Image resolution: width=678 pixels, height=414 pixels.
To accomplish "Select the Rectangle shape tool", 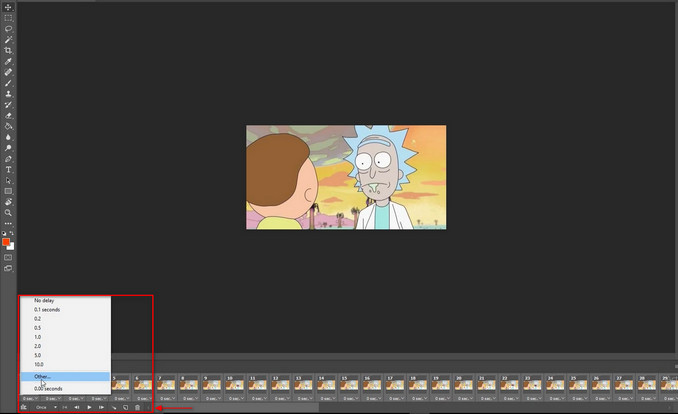I will (8, 191).
